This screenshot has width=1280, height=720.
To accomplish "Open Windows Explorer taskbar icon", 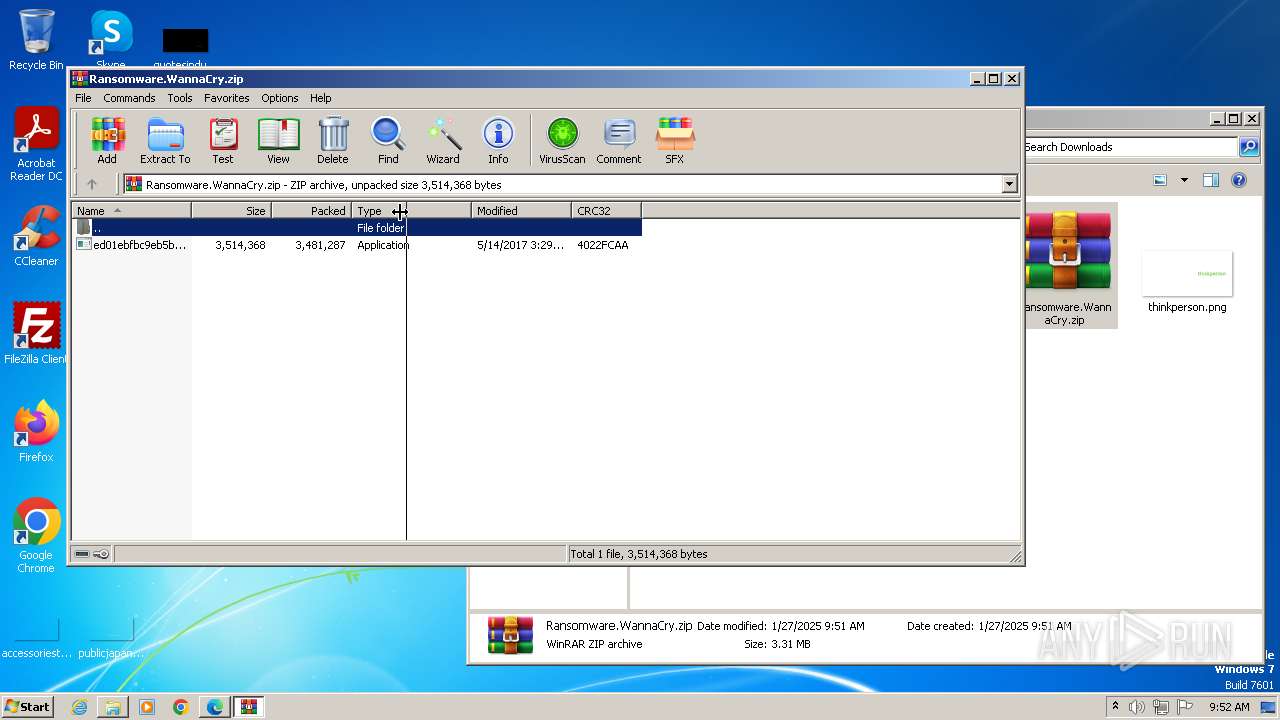I will [x=113, y=707].
